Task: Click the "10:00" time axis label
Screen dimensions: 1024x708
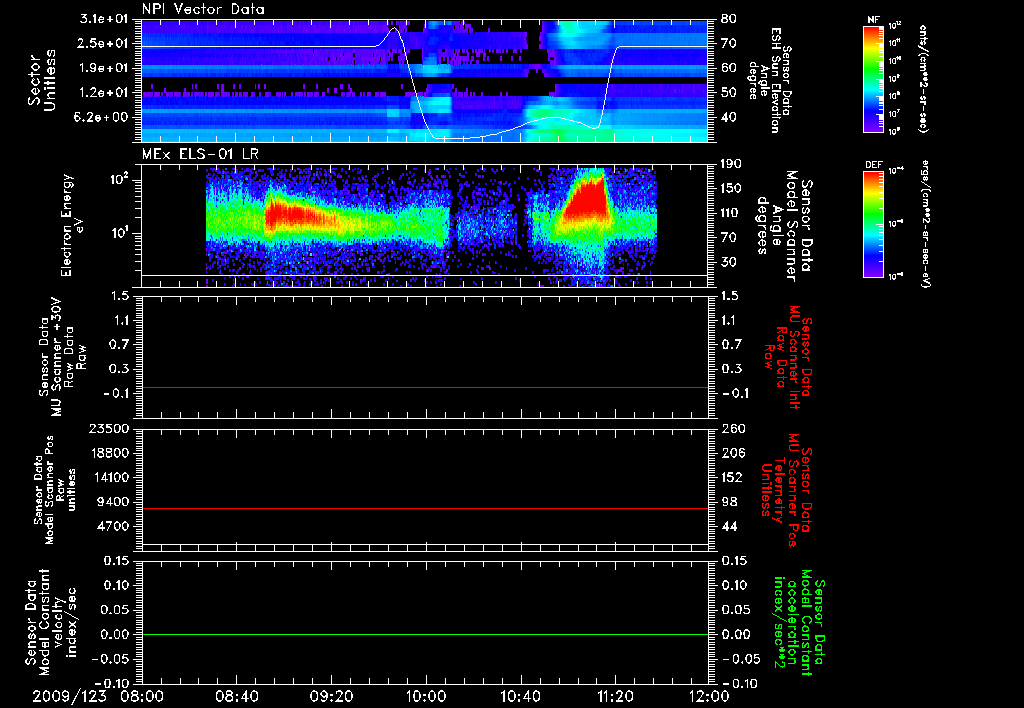Action: [425, 696]
